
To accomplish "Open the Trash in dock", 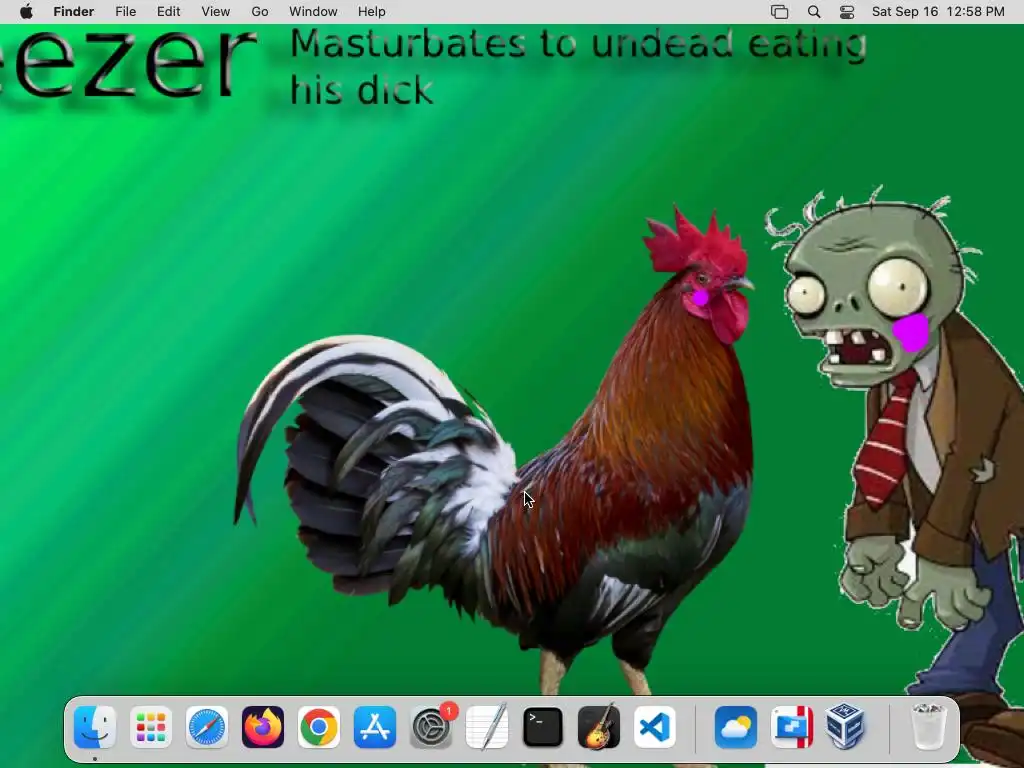I will (x=928, y=727).
